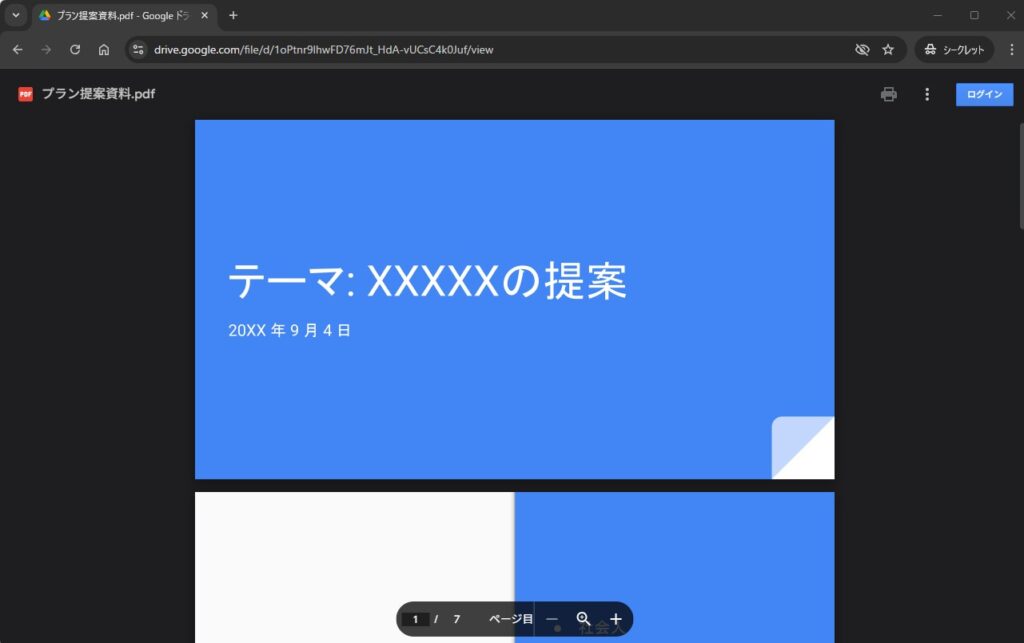Click the red PDF file type icon
The height and width of the screenshot is (643, 1024).
25,94
